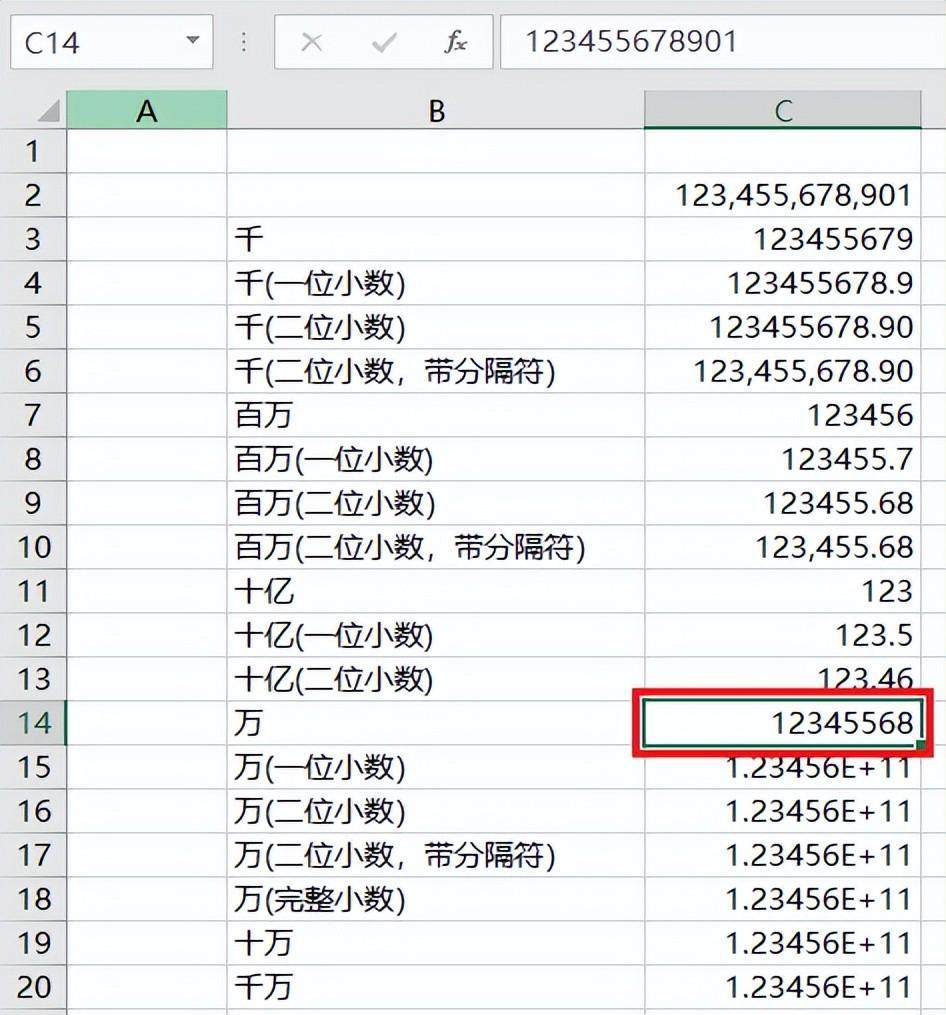Click cell labeled 万(二位小数，带分隔符)
This screenshot has width=946, height=1015.
pos(436,855)
